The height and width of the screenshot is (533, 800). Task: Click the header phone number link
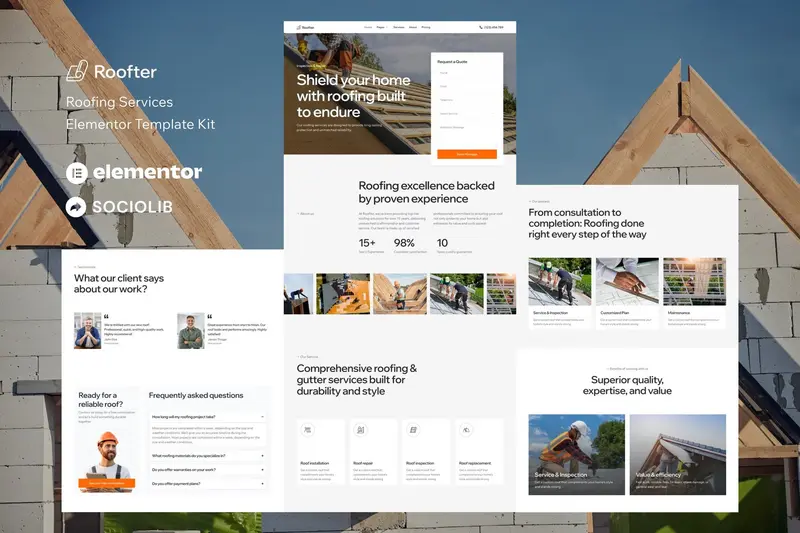pyautogui.click(x=493, y=28)
